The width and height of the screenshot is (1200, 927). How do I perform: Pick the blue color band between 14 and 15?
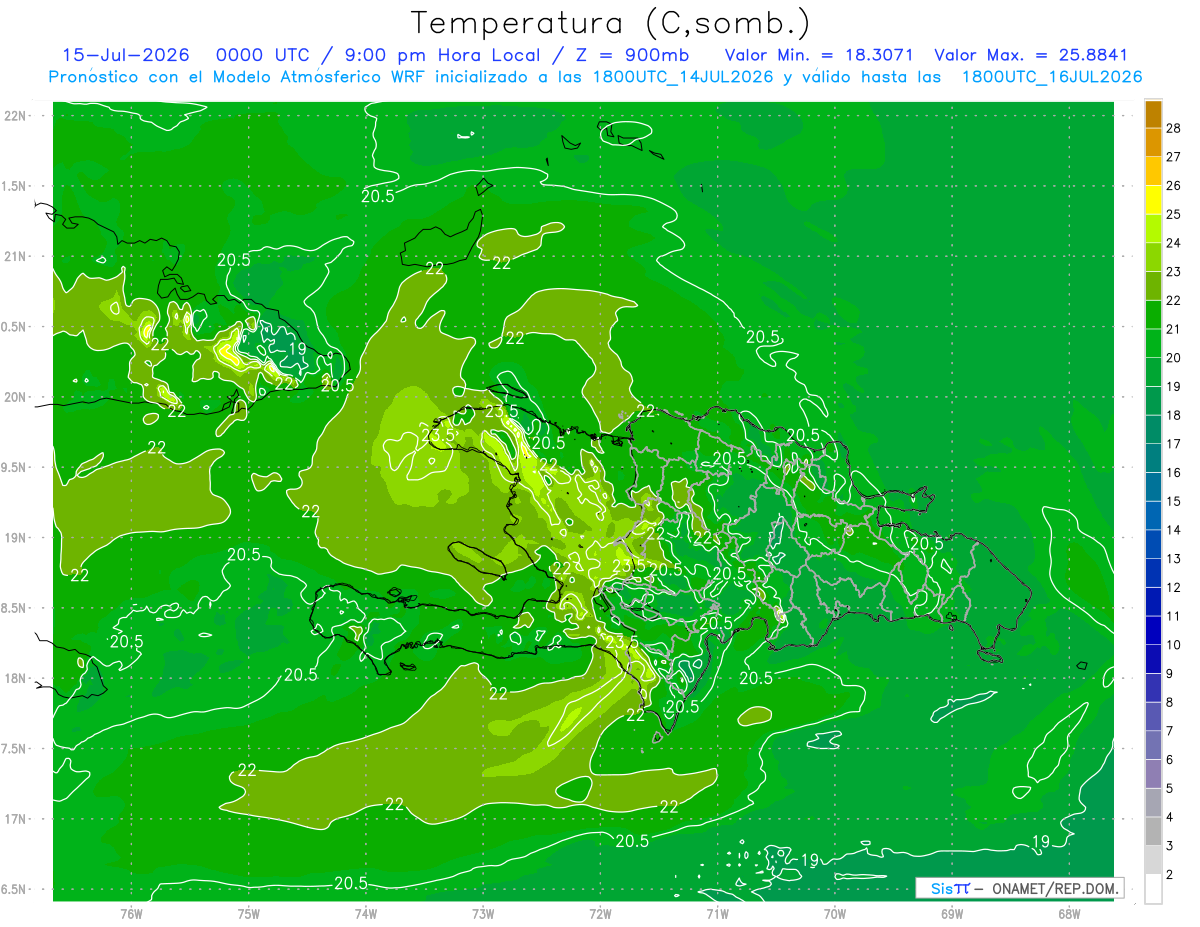pyautogui.click(x=1153, y=516)
